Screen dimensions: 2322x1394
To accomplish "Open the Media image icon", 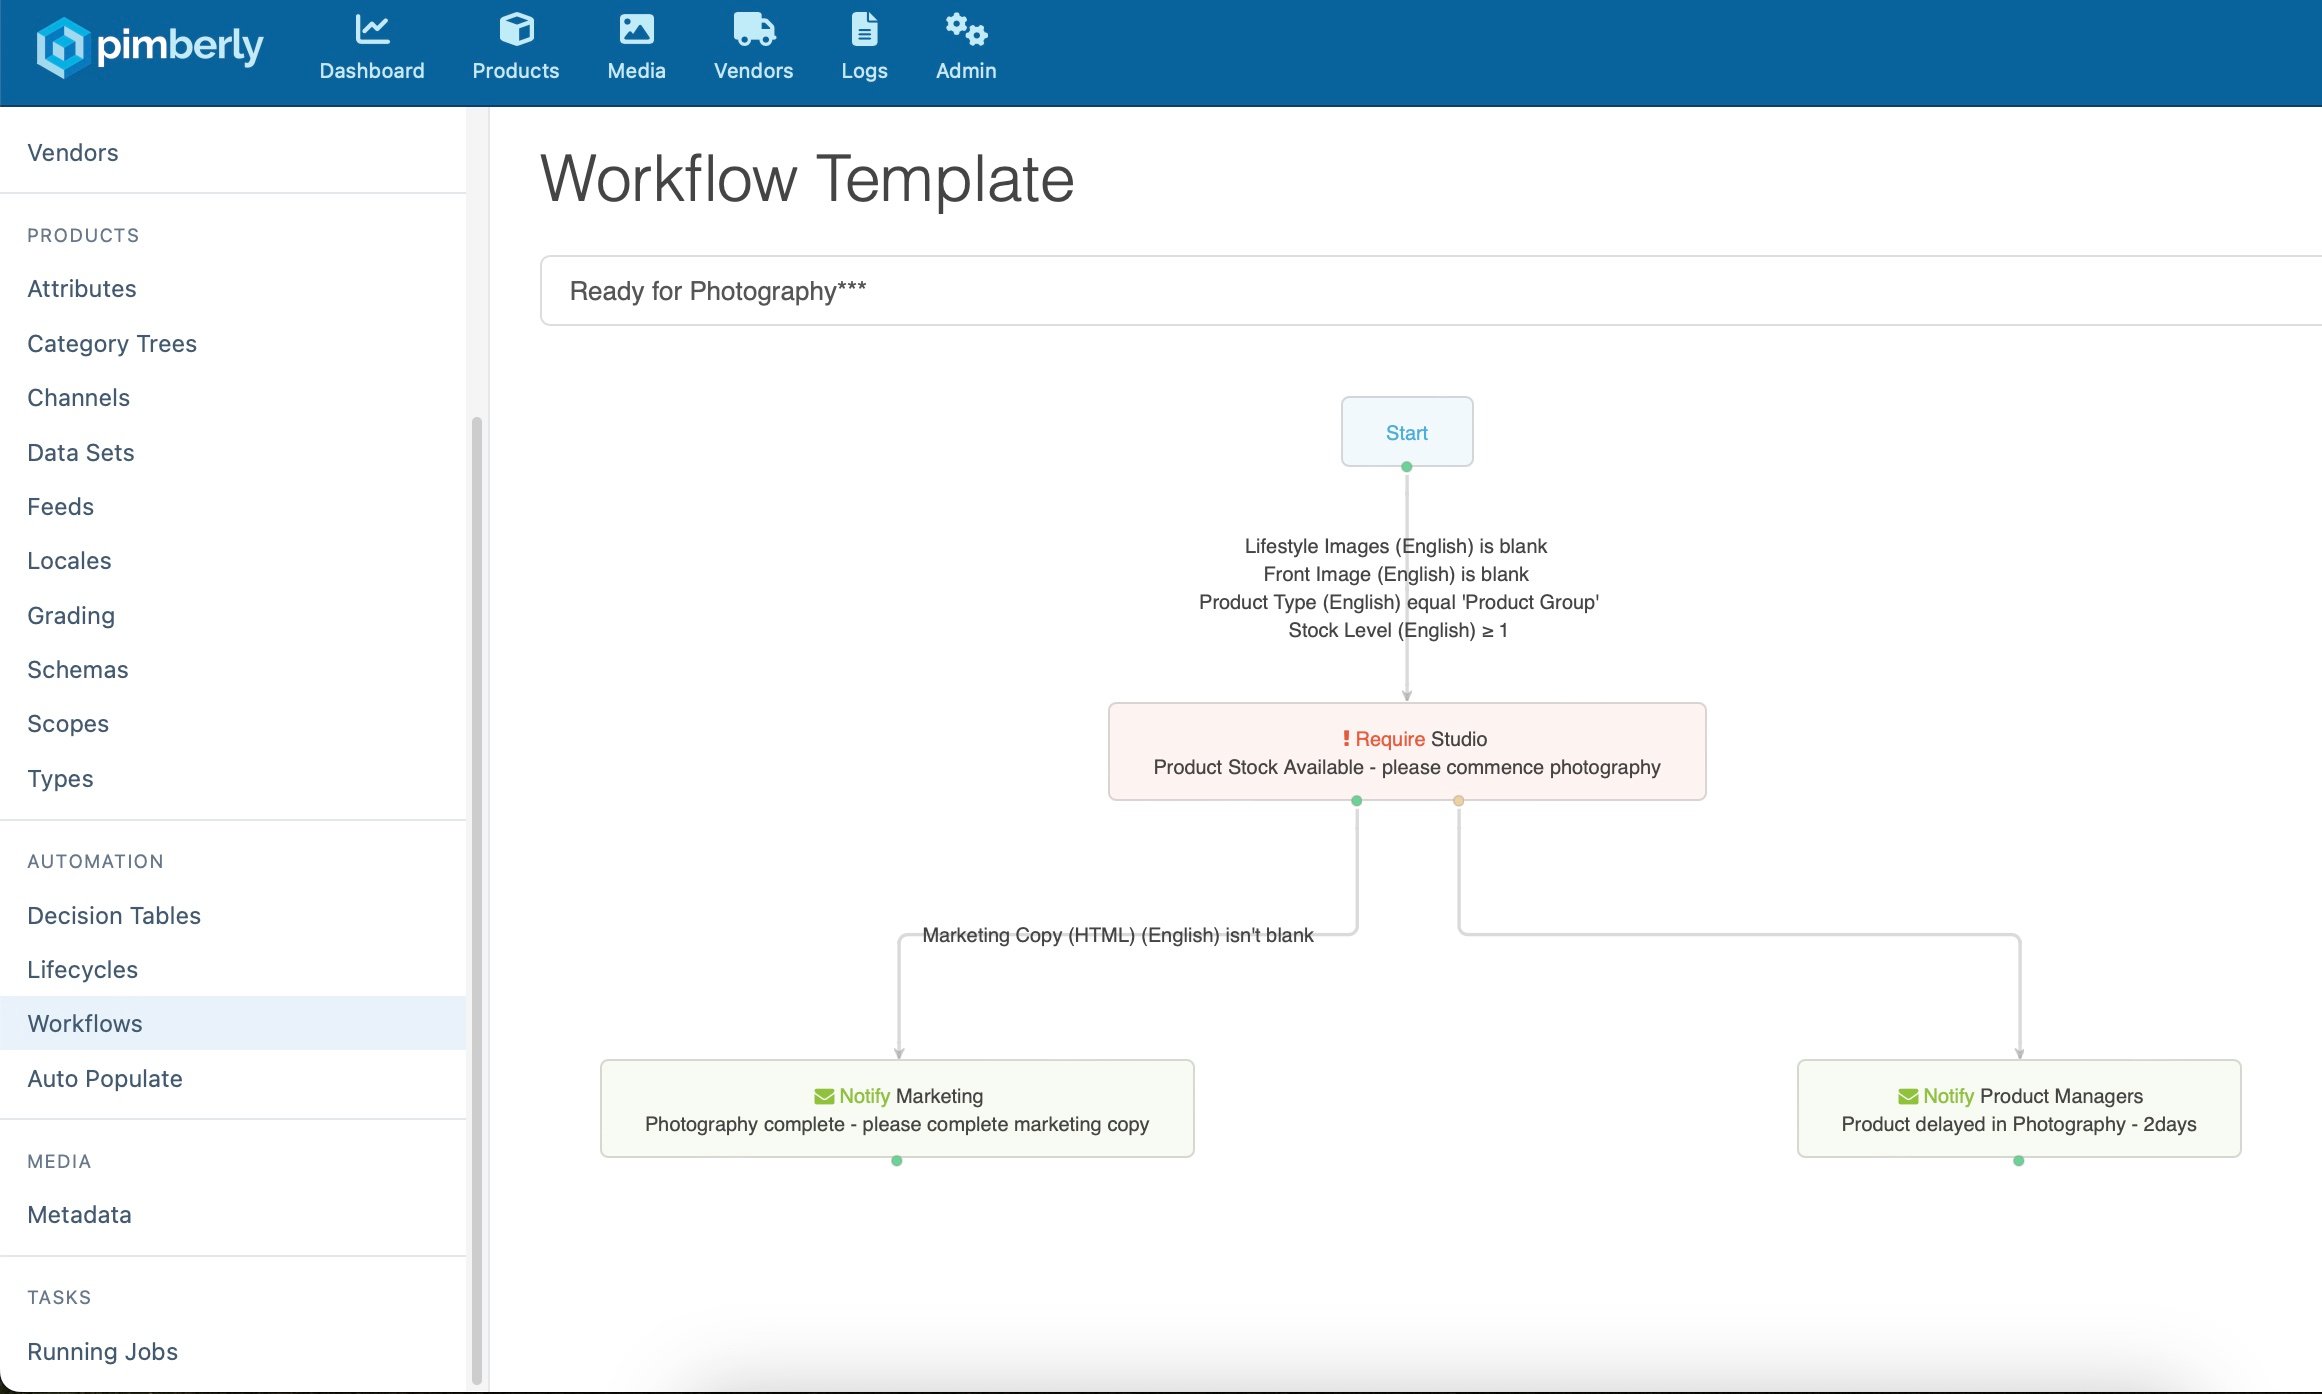I will (636, 30).
